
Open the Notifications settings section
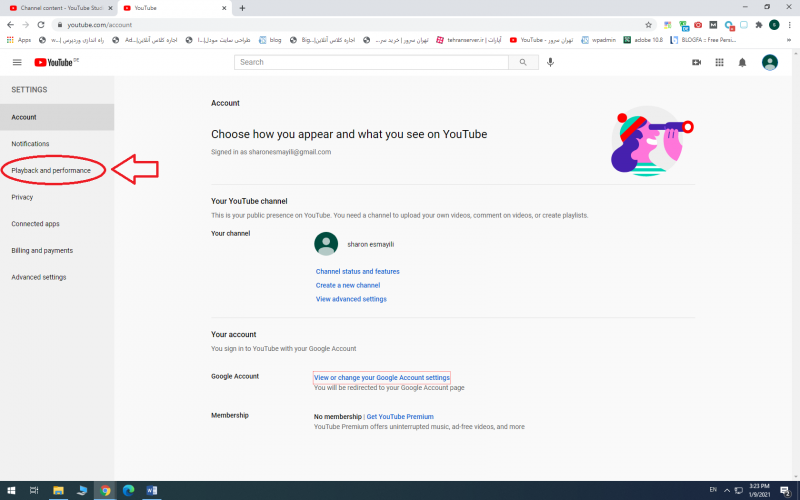click(30, 144)
